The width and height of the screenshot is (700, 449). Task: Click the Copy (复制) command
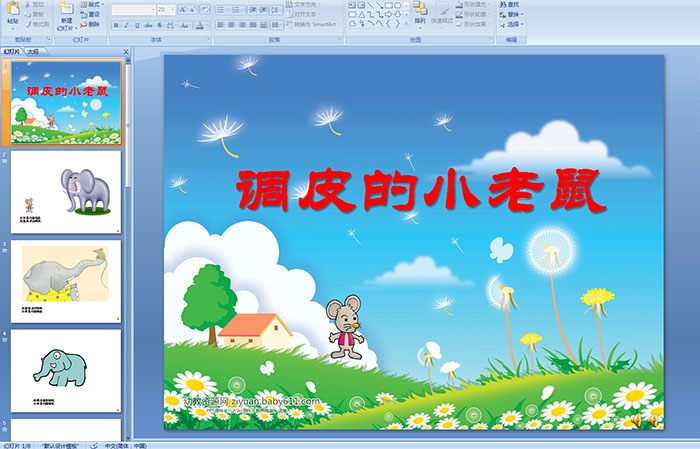tap(35, 14)
